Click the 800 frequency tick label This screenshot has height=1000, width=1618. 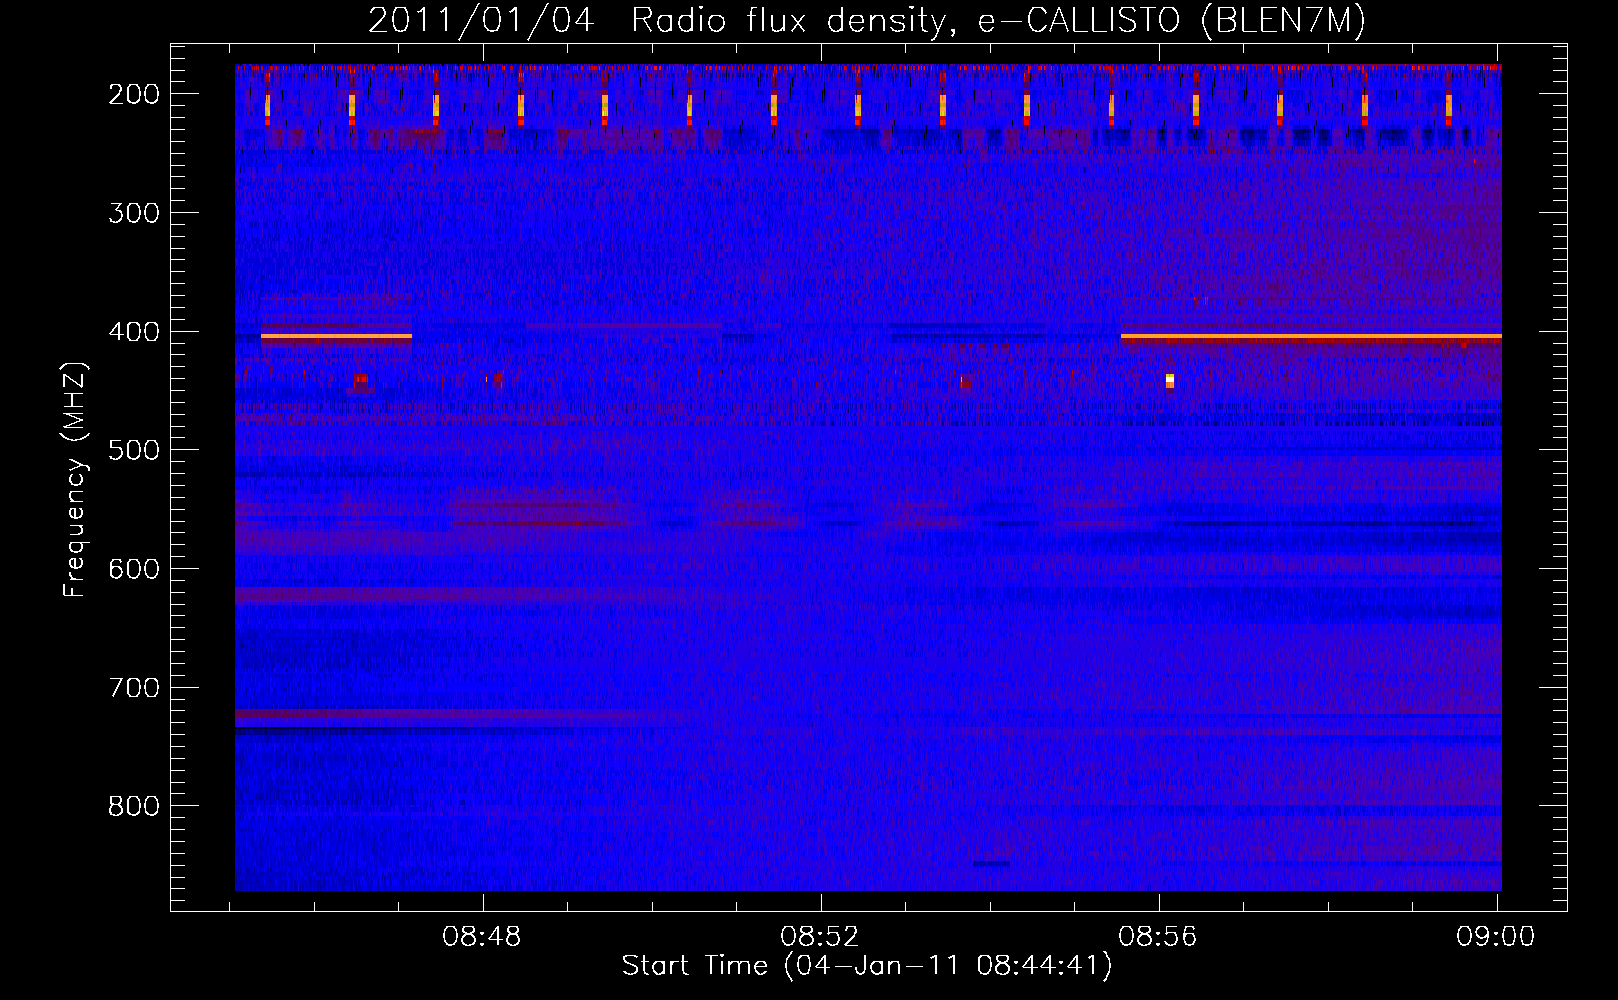click(133, 806)
